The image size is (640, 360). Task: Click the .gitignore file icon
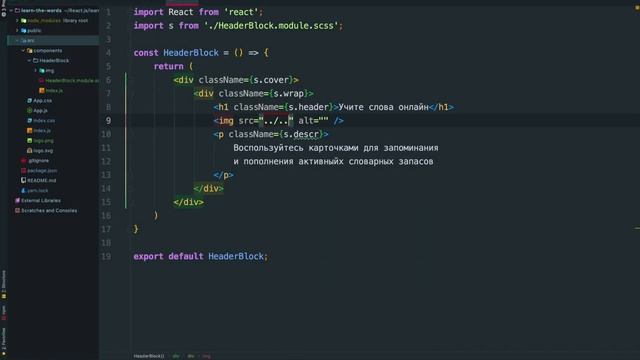[24, 160]
